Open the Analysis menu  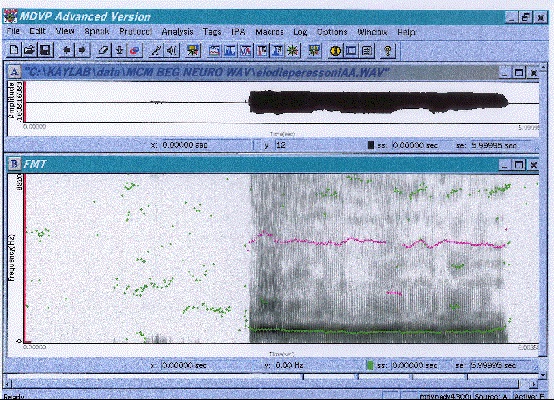[177, 32]
